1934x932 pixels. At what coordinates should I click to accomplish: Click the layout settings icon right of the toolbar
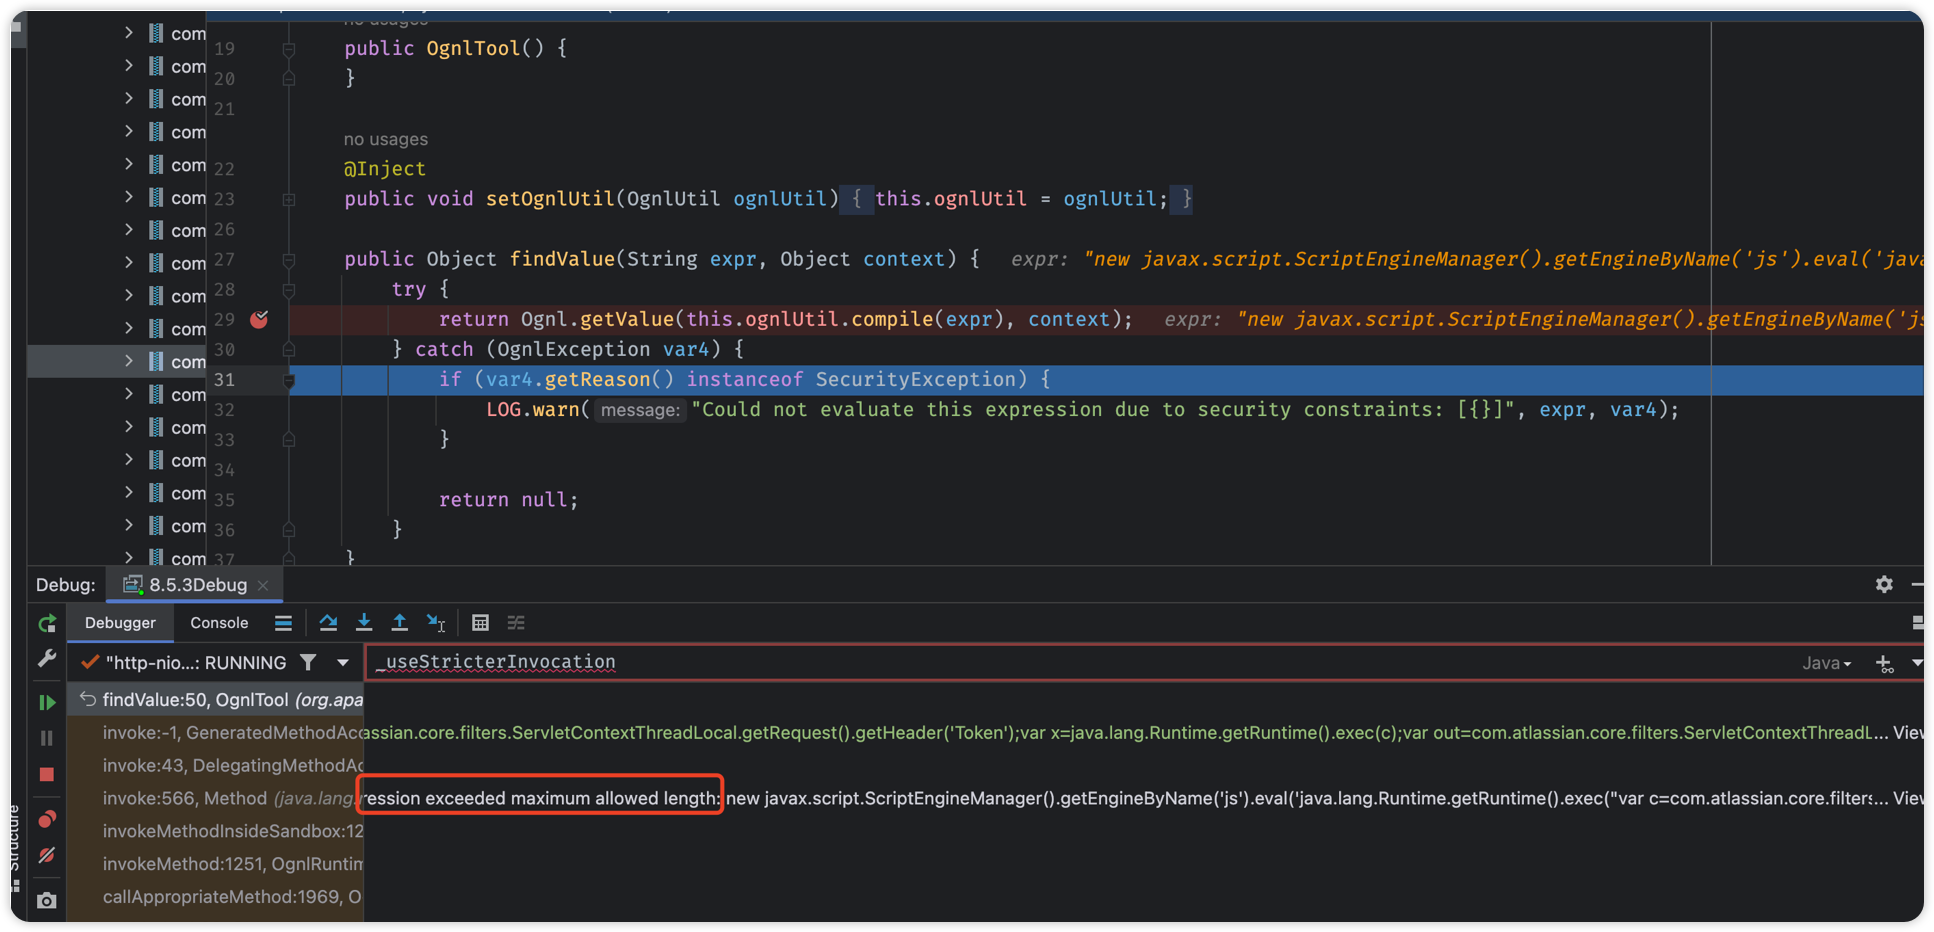tap(1917, 623)
